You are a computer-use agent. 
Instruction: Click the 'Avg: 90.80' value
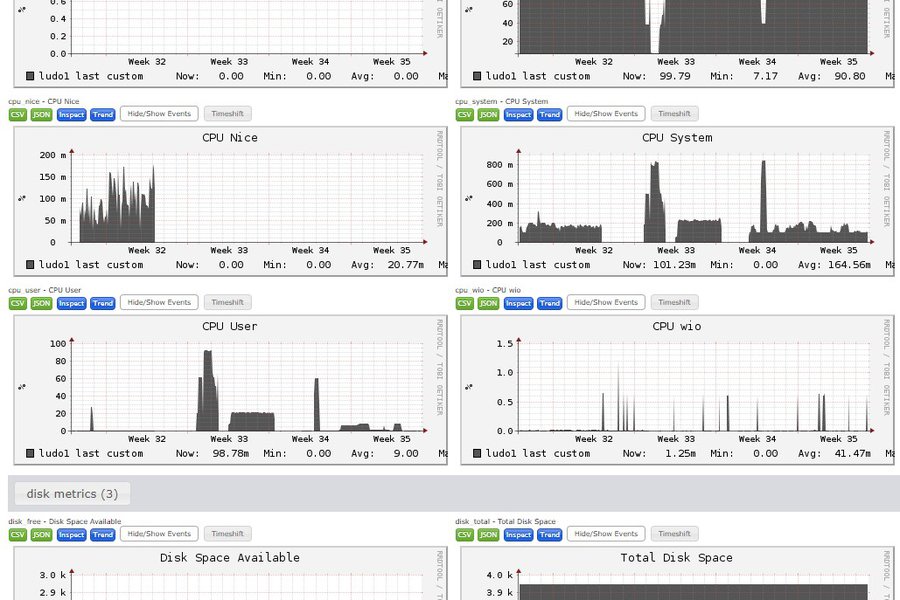[x=832, y=76]
